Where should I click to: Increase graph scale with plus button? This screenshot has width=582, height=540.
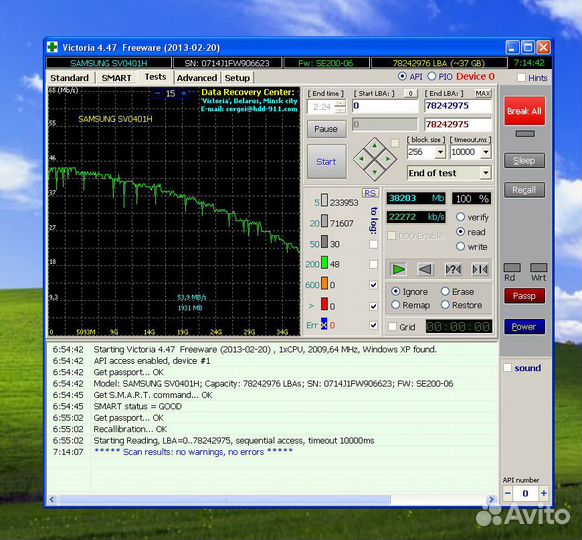(x=183, y=93)
